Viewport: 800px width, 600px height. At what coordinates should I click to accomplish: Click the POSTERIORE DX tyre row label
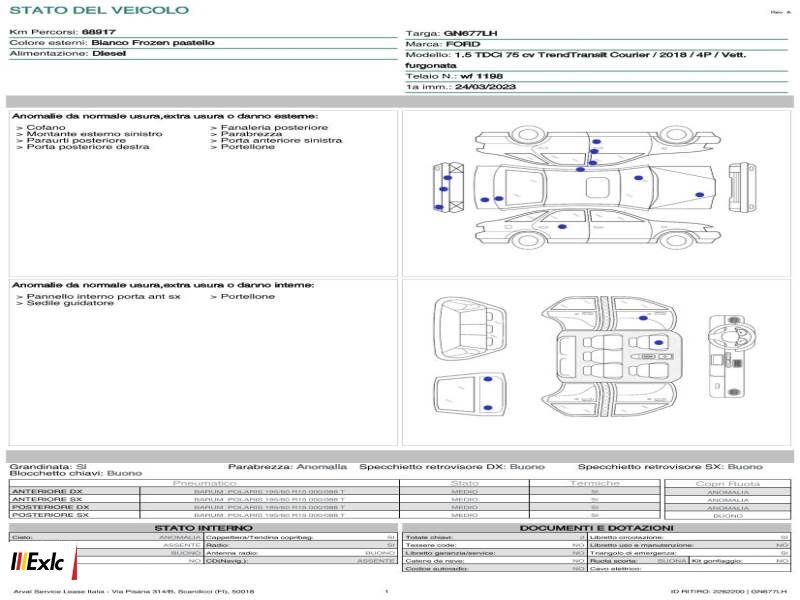(51, 507)
